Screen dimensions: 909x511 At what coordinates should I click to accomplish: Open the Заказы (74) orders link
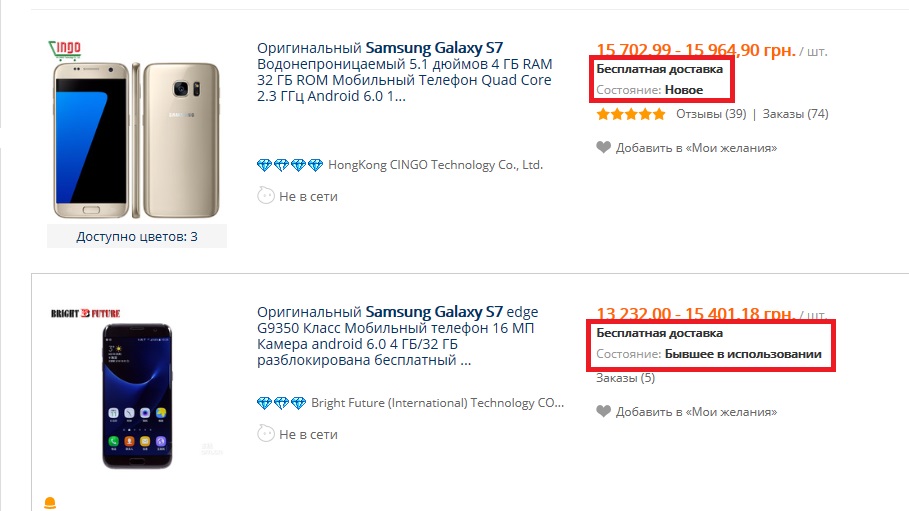pos(795,114)
